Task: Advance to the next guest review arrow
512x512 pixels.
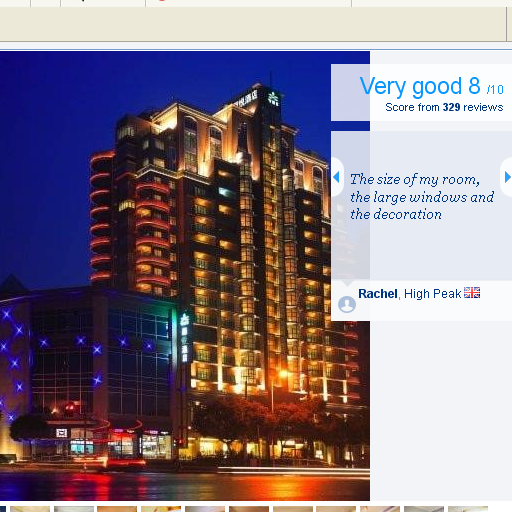Action: (x=507, y=177)
